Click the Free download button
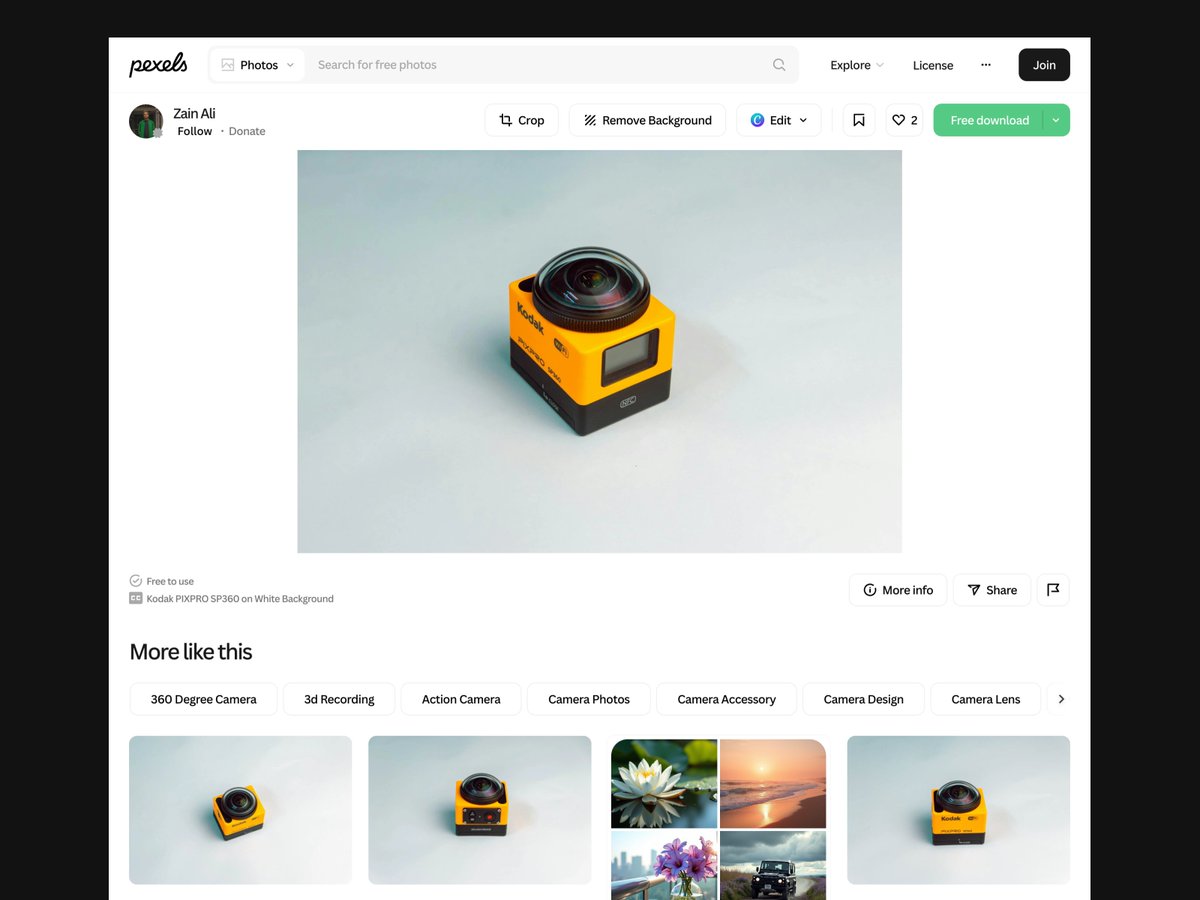The height and width of the screenshot is (900, 1200). [x=989, y=120]
